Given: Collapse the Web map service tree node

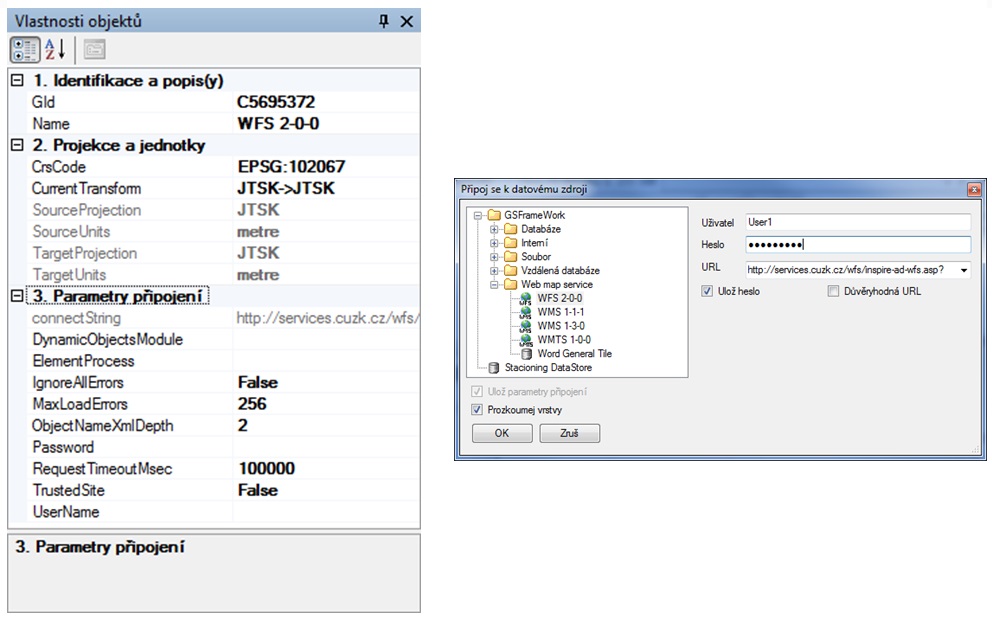Looking at the screenshot, I should click(x=494, y=285).
